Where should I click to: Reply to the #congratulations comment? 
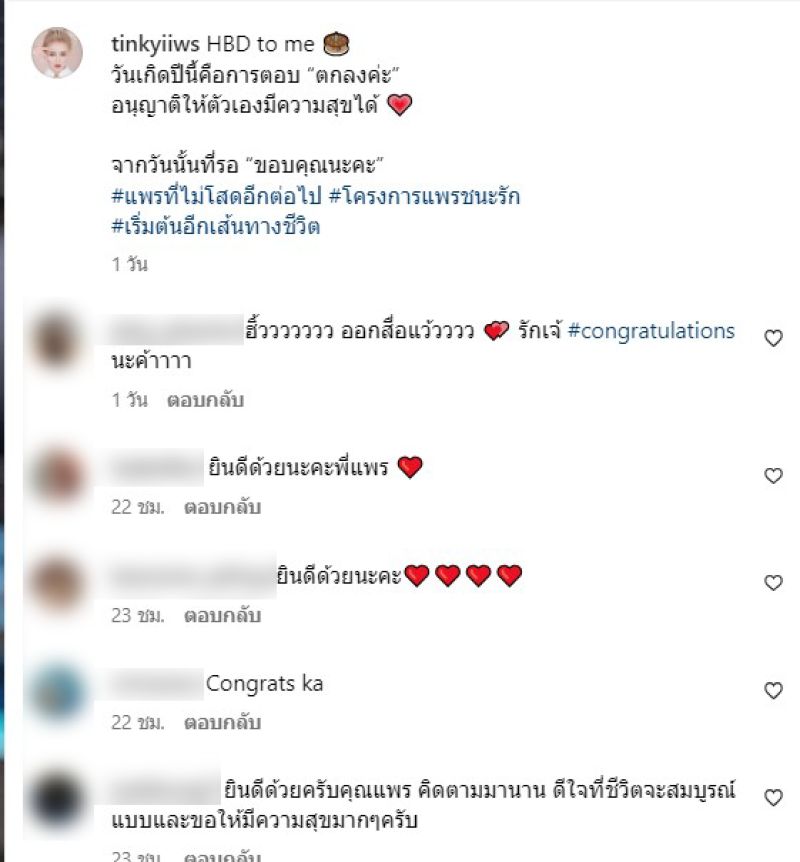tap(206, 400)
